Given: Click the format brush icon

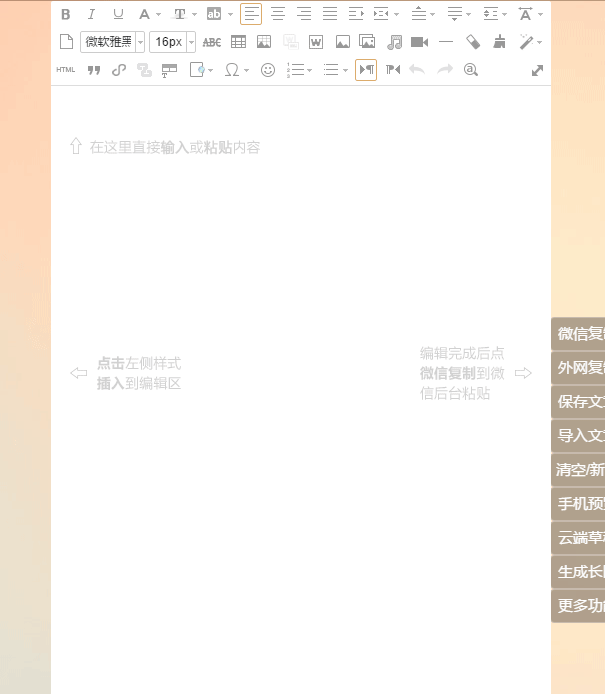Looking at the screenshot, I should click(499, 42).
